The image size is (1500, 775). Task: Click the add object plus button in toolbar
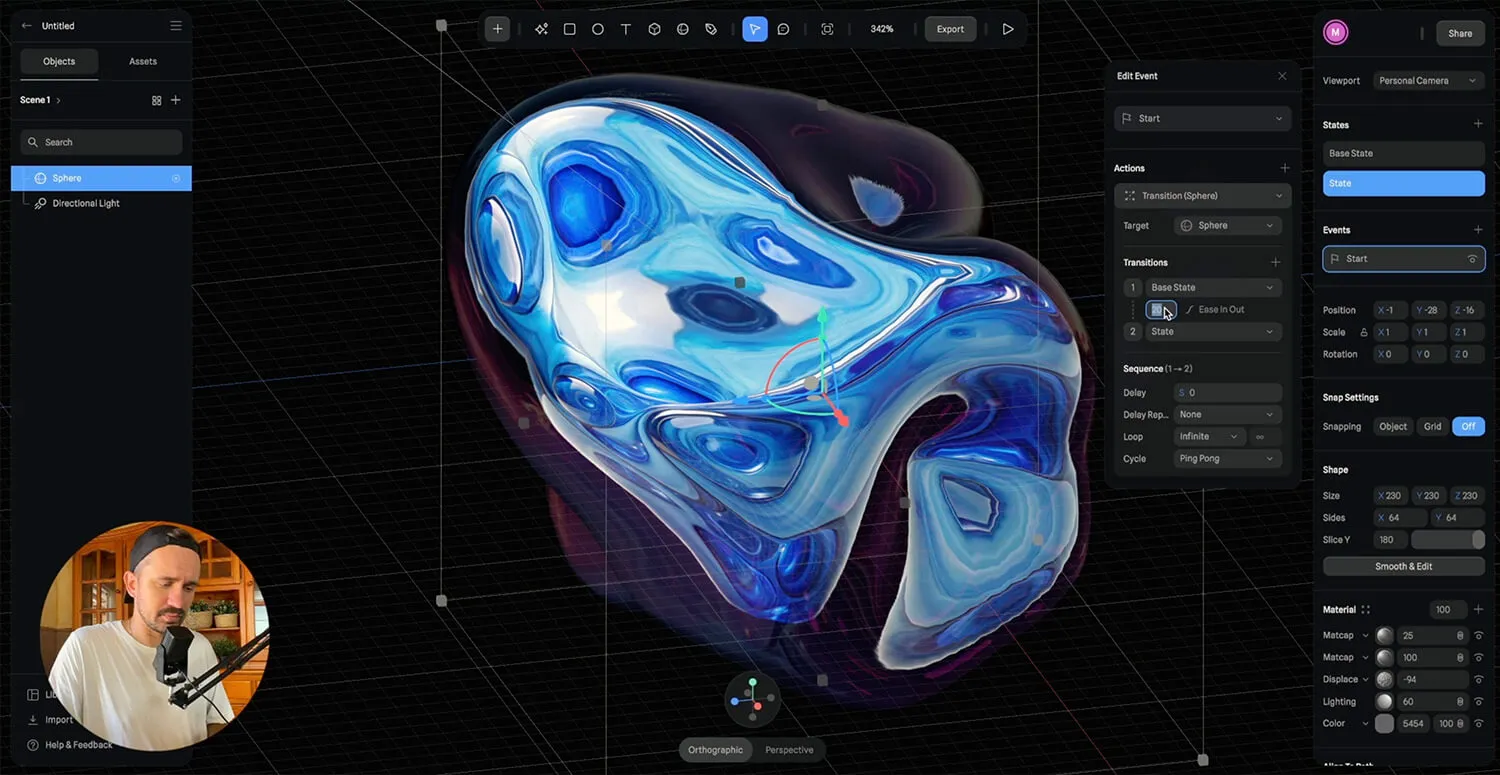pos(497,29)
